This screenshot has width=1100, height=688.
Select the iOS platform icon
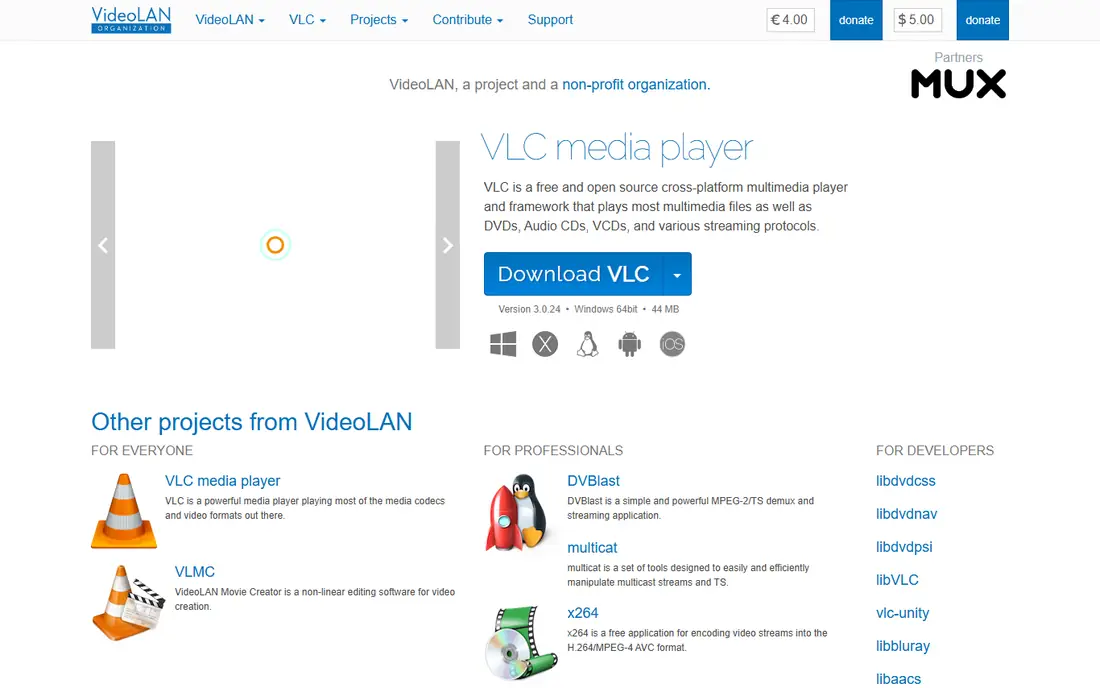click(x=672, y=344)
